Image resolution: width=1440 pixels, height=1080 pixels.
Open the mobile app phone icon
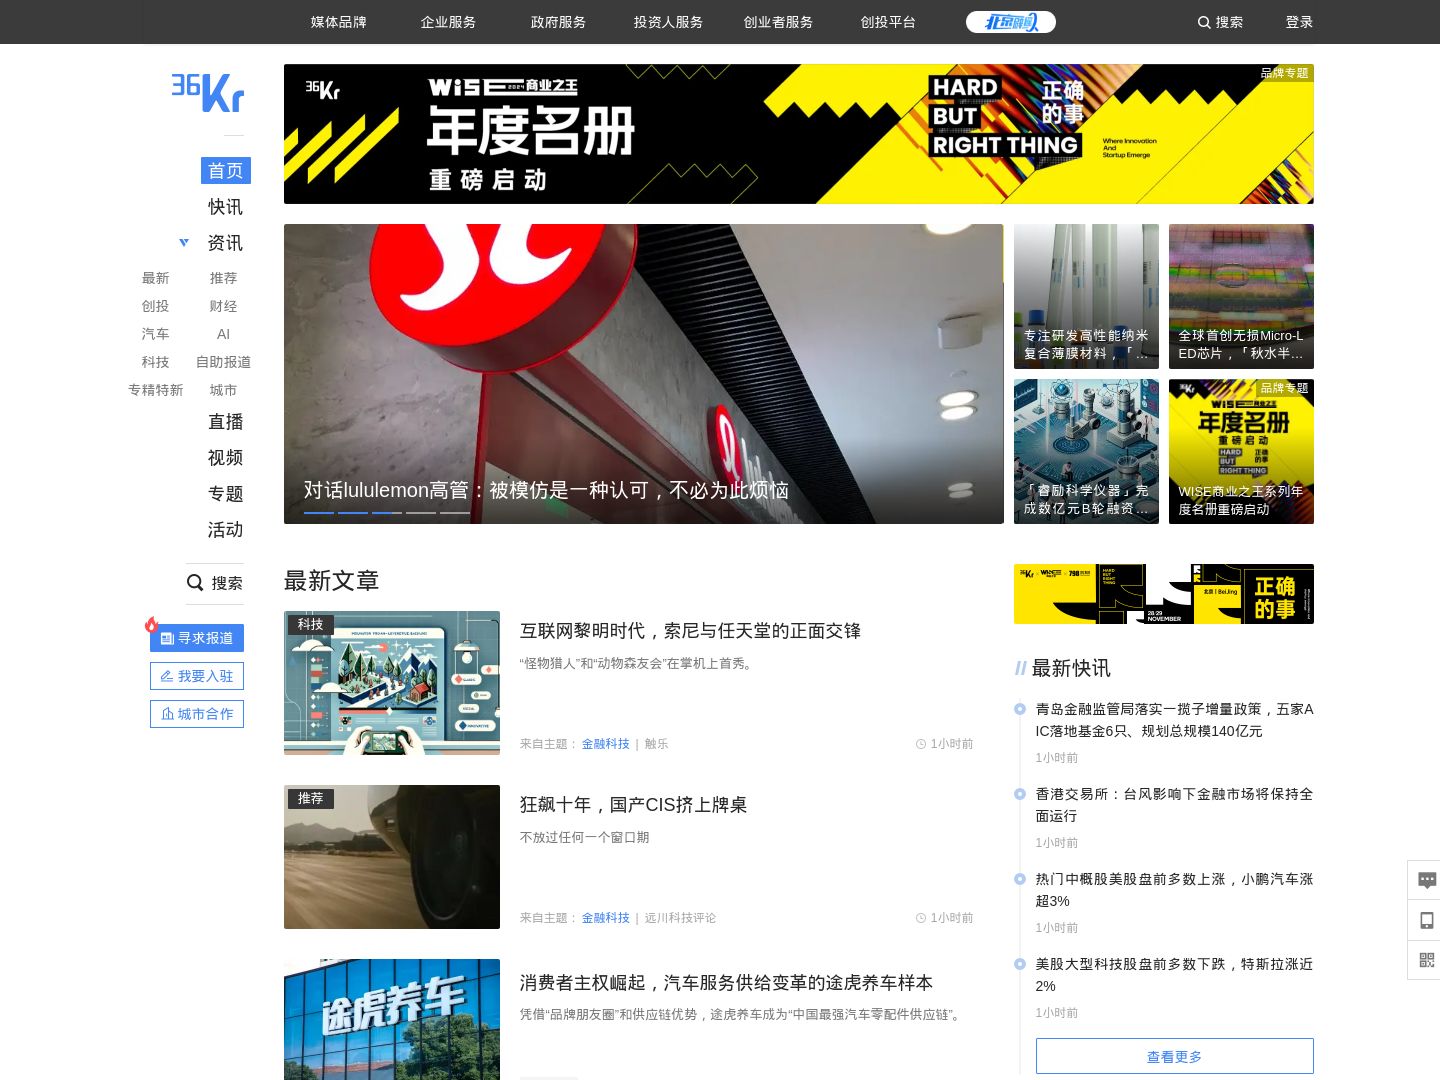point(1427,920)
